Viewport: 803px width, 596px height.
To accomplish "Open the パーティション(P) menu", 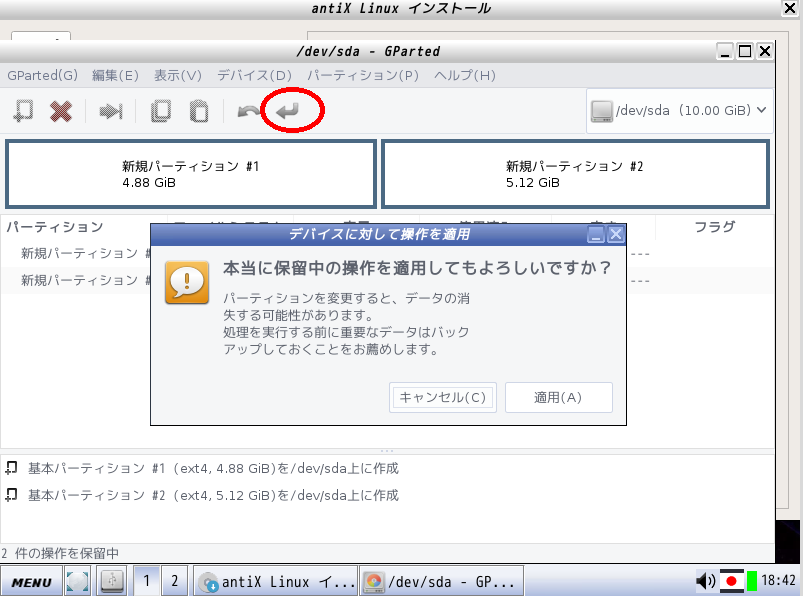I will [x=363, y=75].
